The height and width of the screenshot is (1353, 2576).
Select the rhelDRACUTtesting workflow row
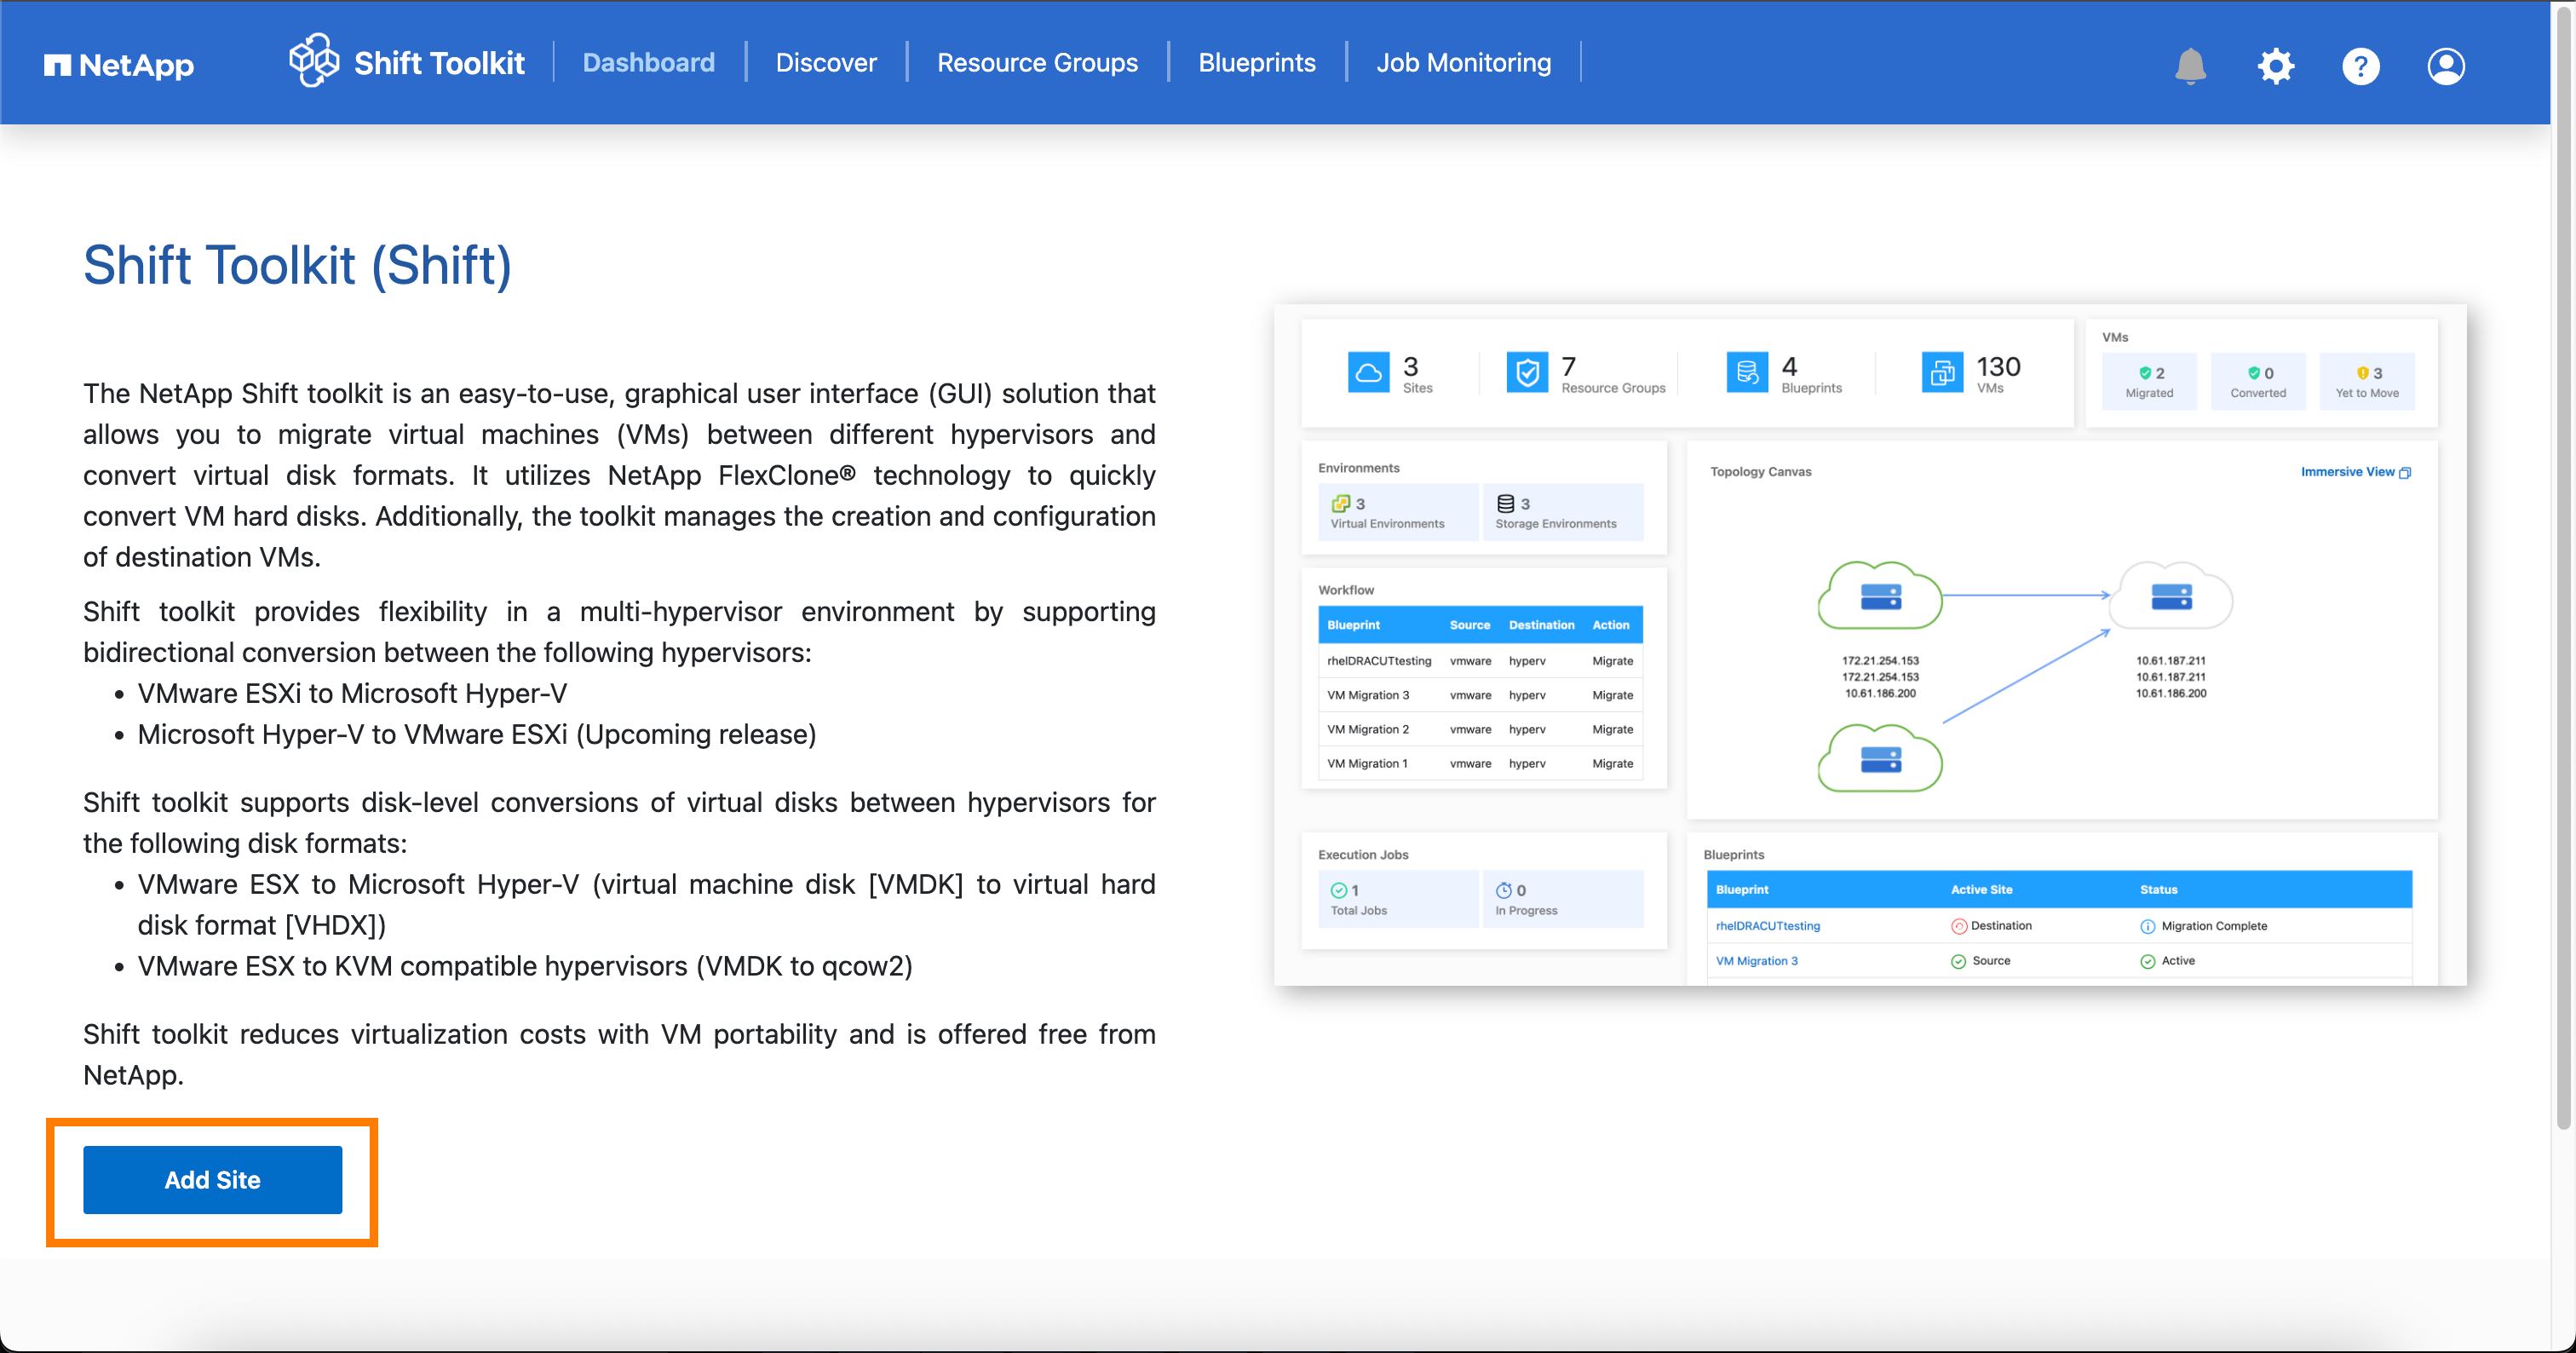coord(1479,661)
